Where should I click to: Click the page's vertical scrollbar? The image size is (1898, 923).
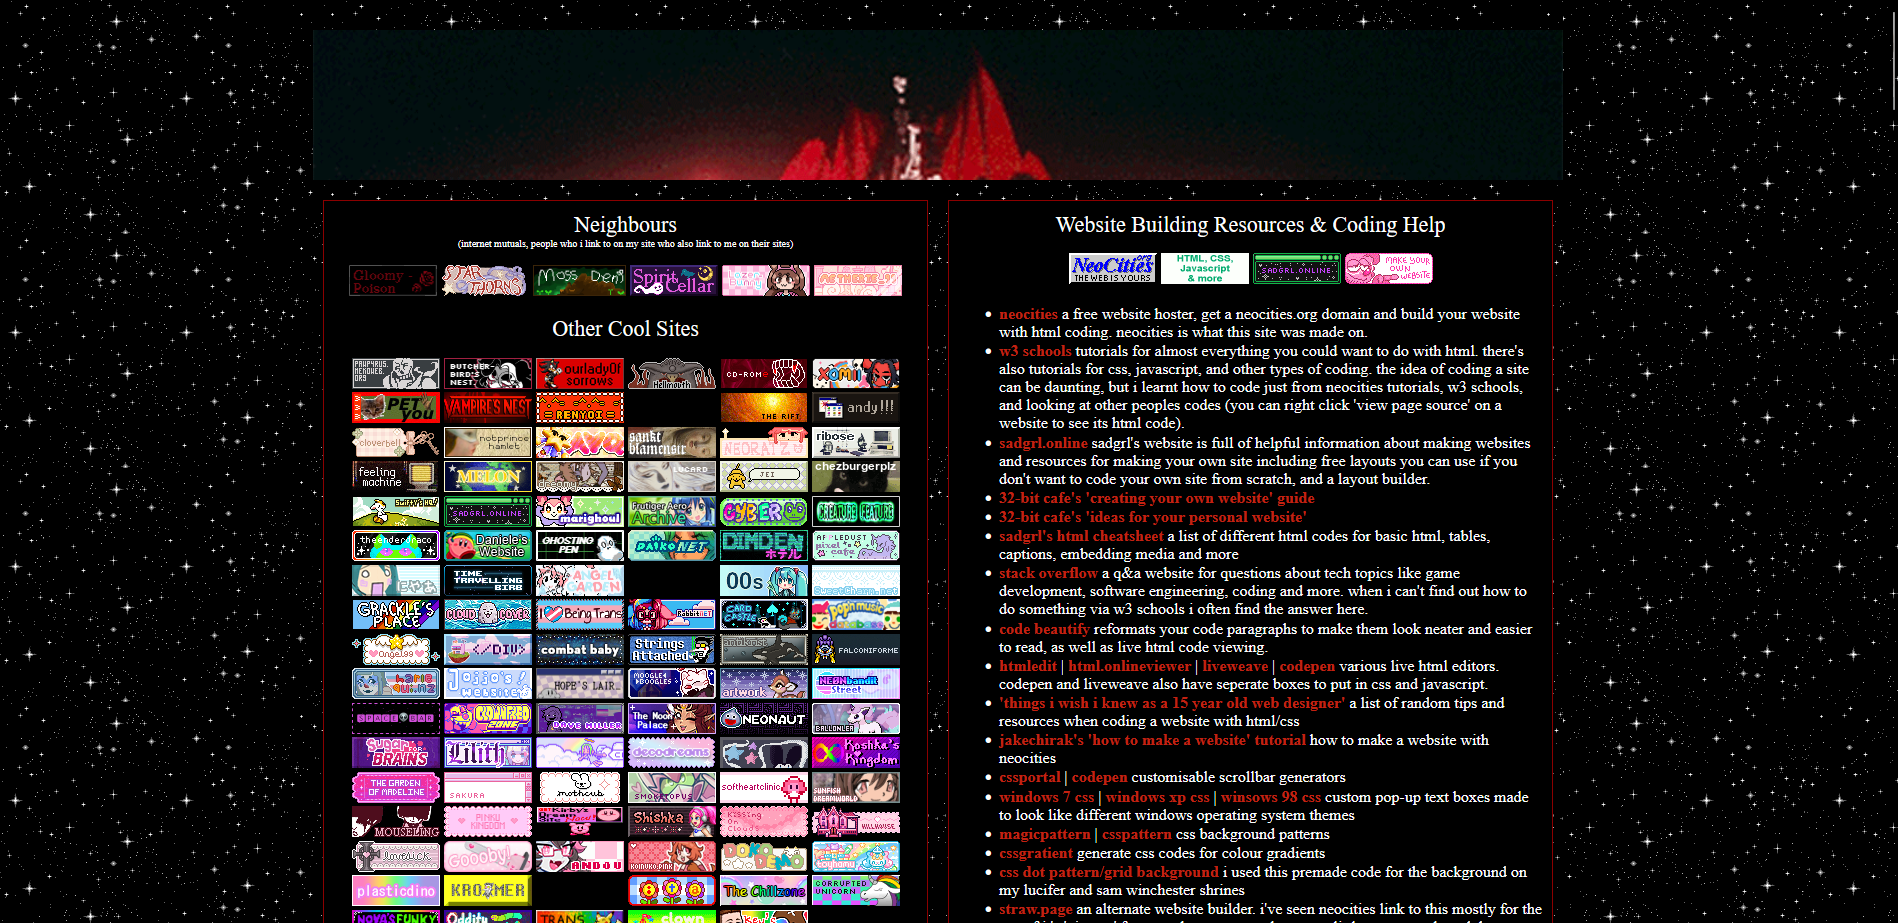(x=1891, y=60)
